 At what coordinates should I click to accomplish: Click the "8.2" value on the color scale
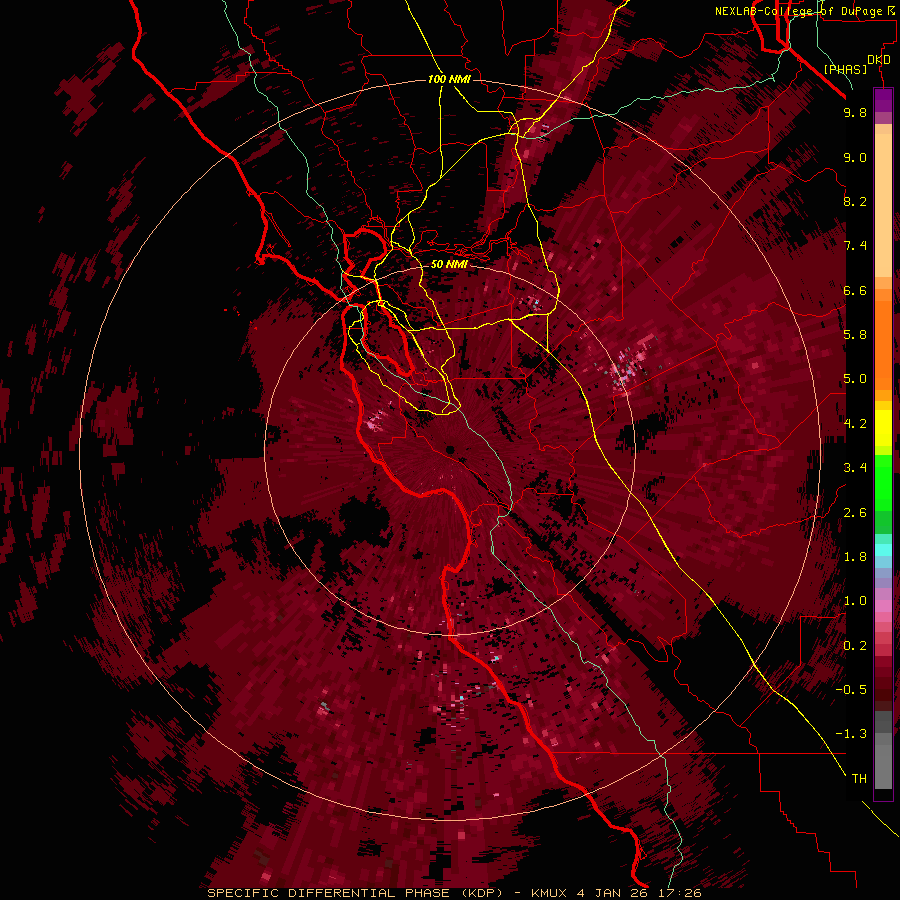[x=855, y=201]
